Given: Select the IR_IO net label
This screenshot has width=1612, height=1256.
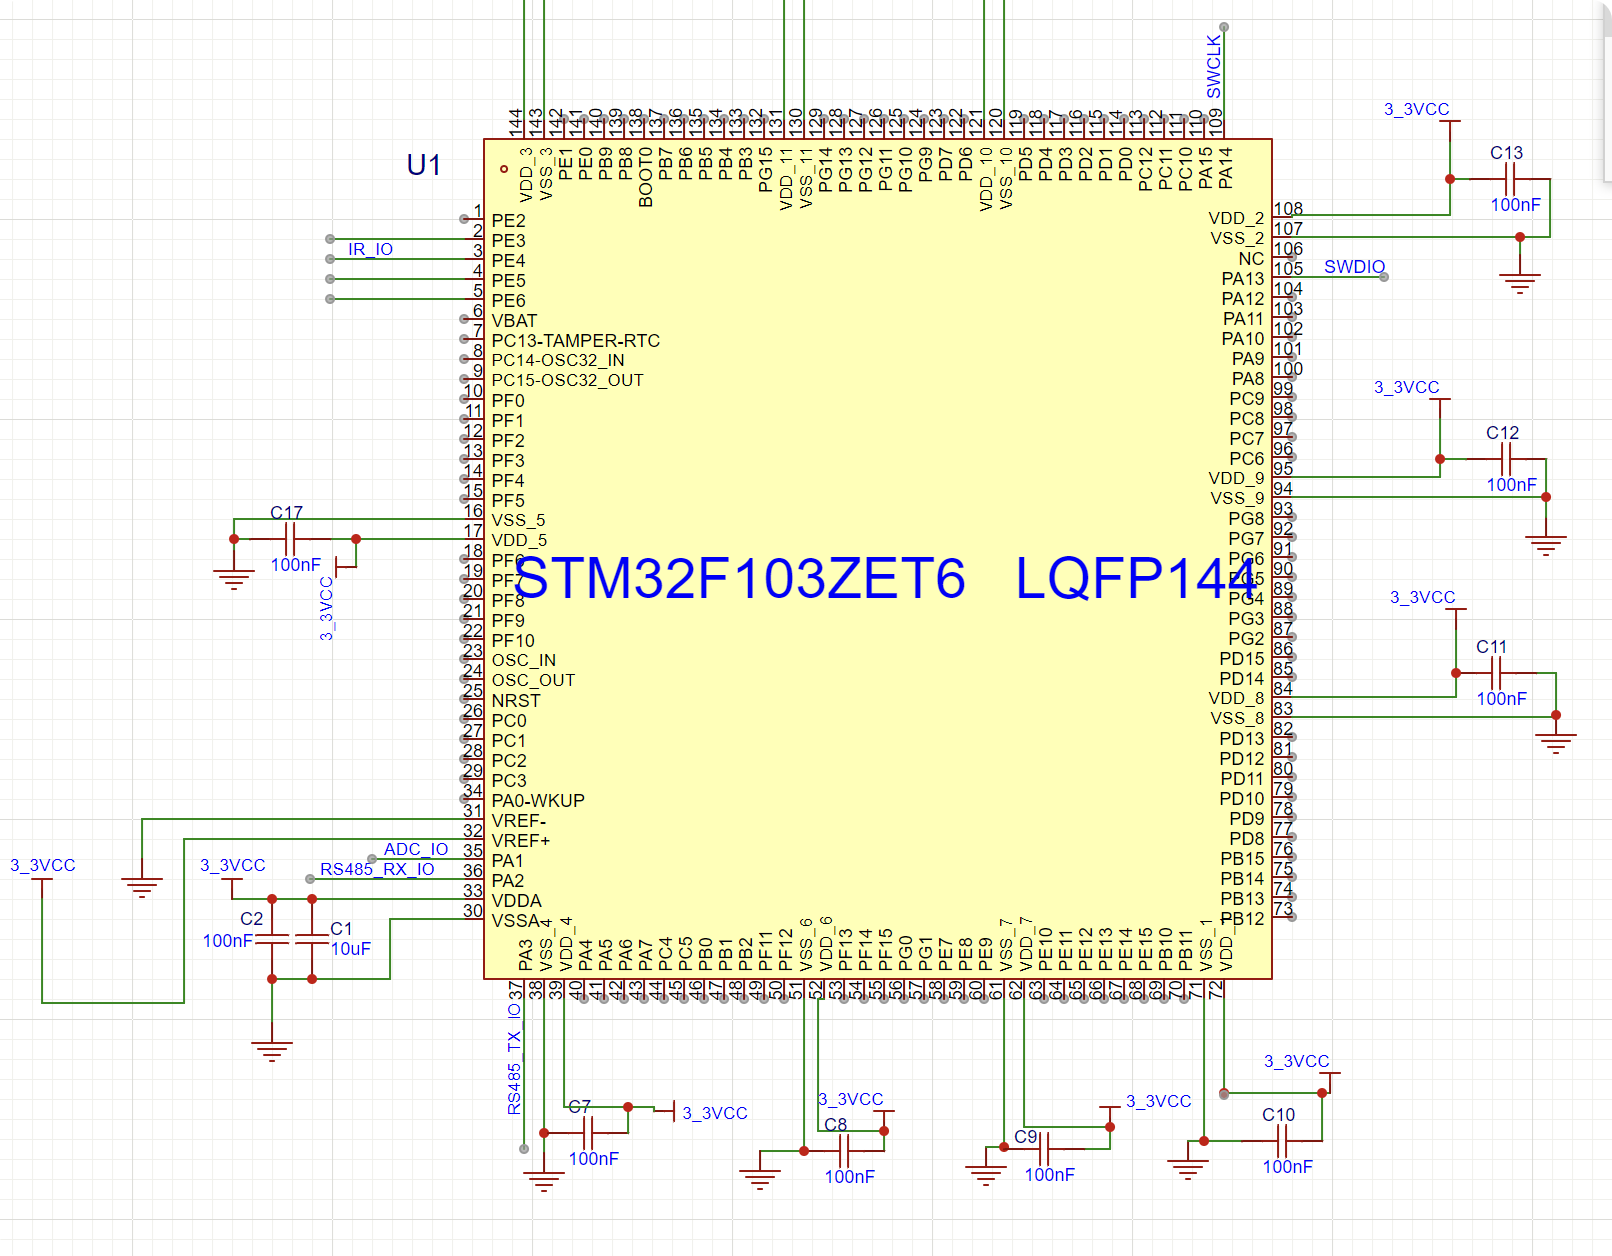Looking at the screenshot, I should 370,249.
